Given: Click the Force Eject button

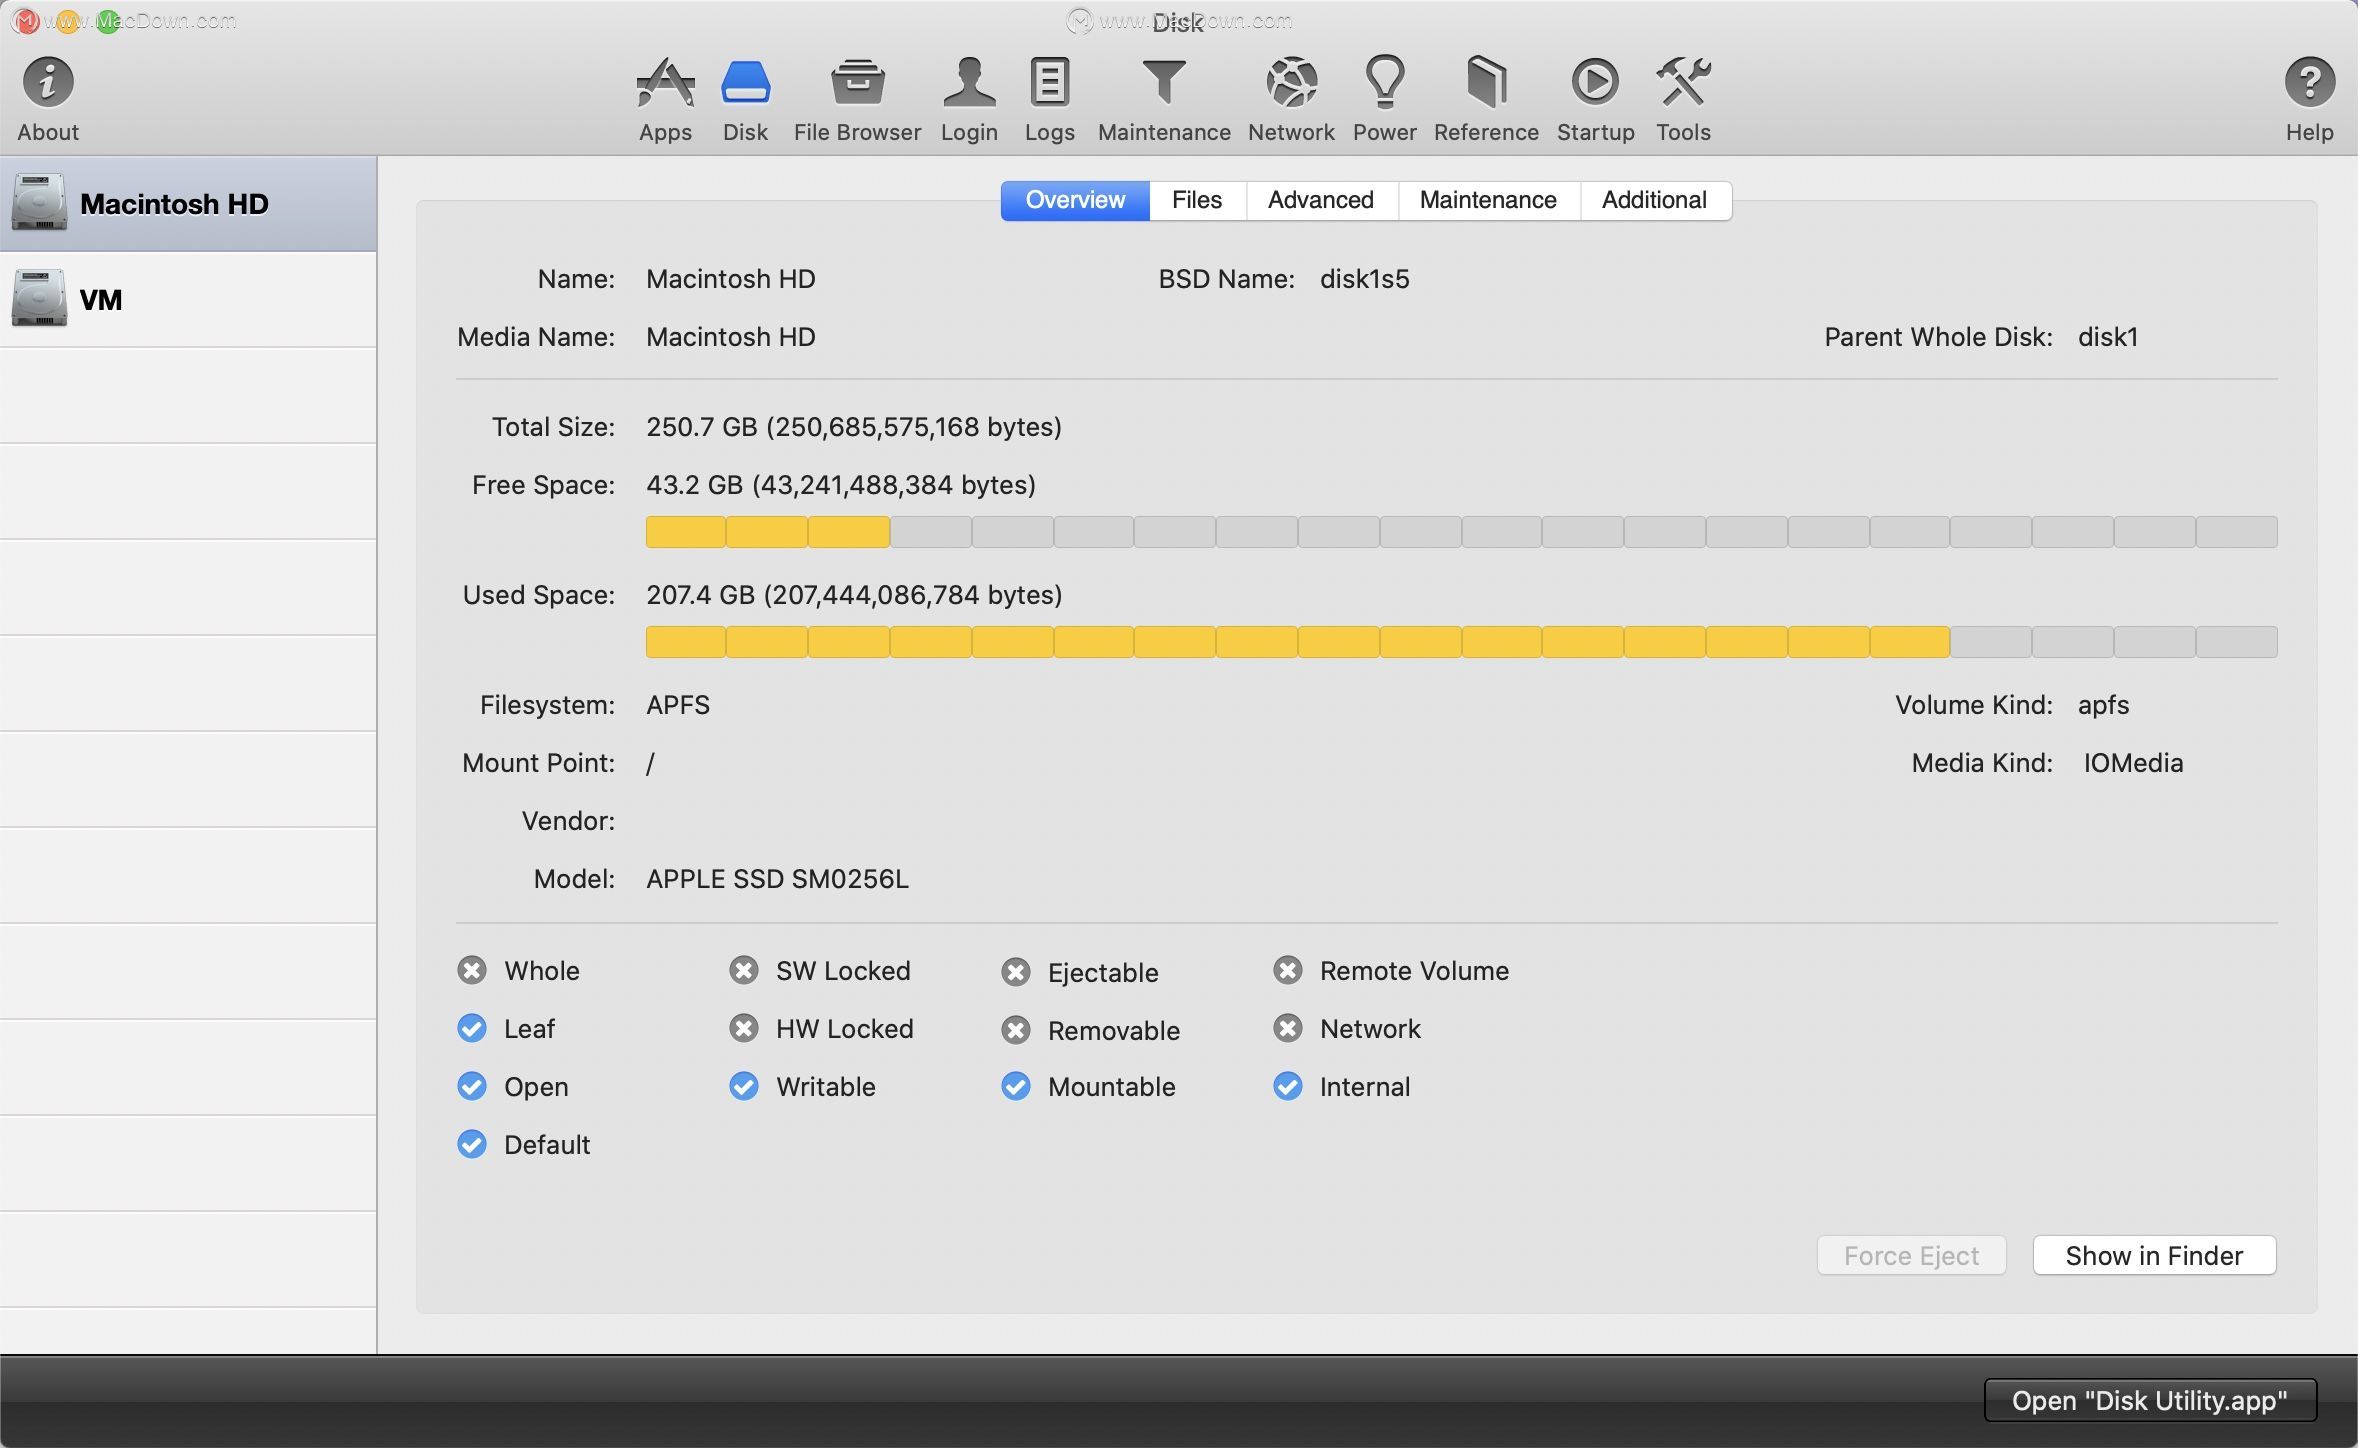Looking at the screenshot, I should pos(1911,1255).
